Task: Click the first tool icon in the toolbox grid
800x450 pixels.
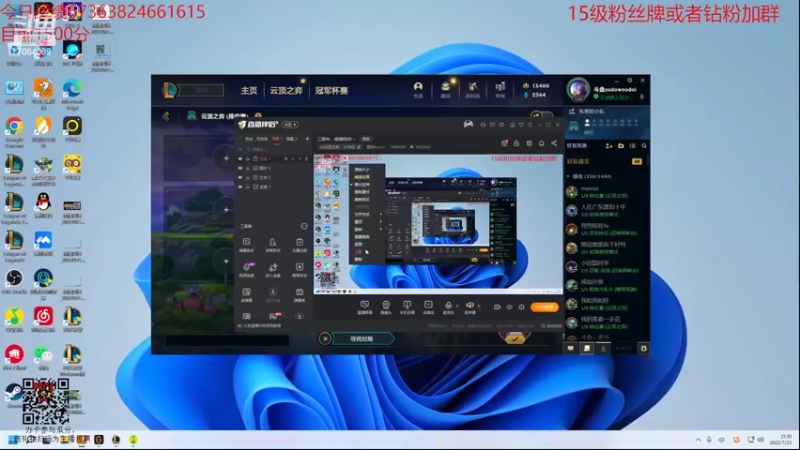Action: (x=246, y=244)
